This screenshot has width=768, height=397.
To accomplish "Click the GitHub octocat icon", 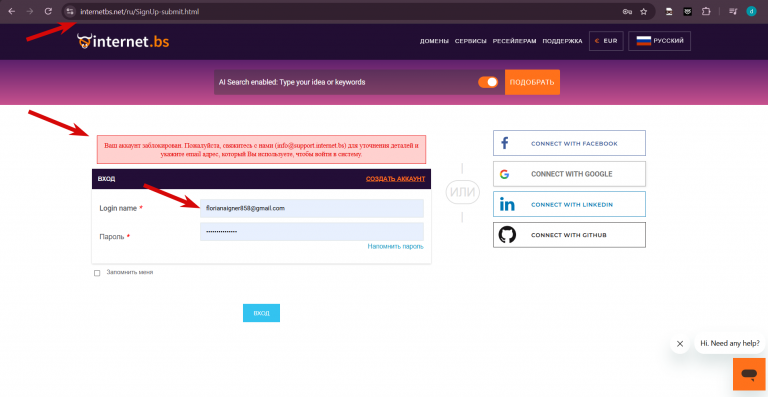I will tap(507, 235).
